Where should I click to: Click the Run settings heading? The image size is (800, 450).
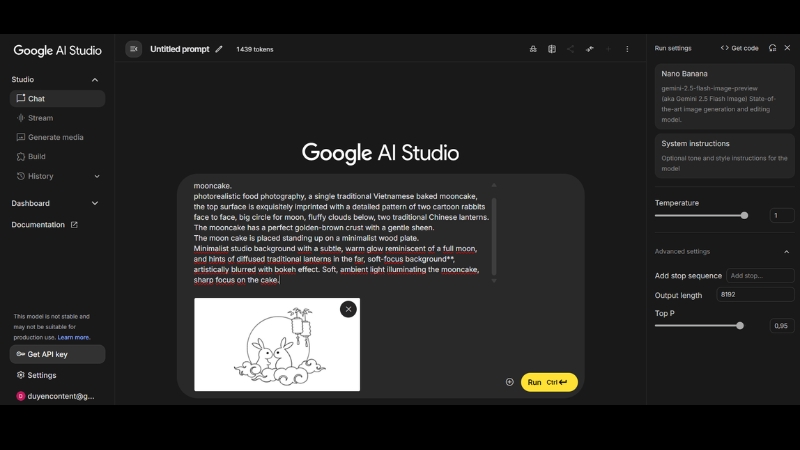(x=673, y=48)
